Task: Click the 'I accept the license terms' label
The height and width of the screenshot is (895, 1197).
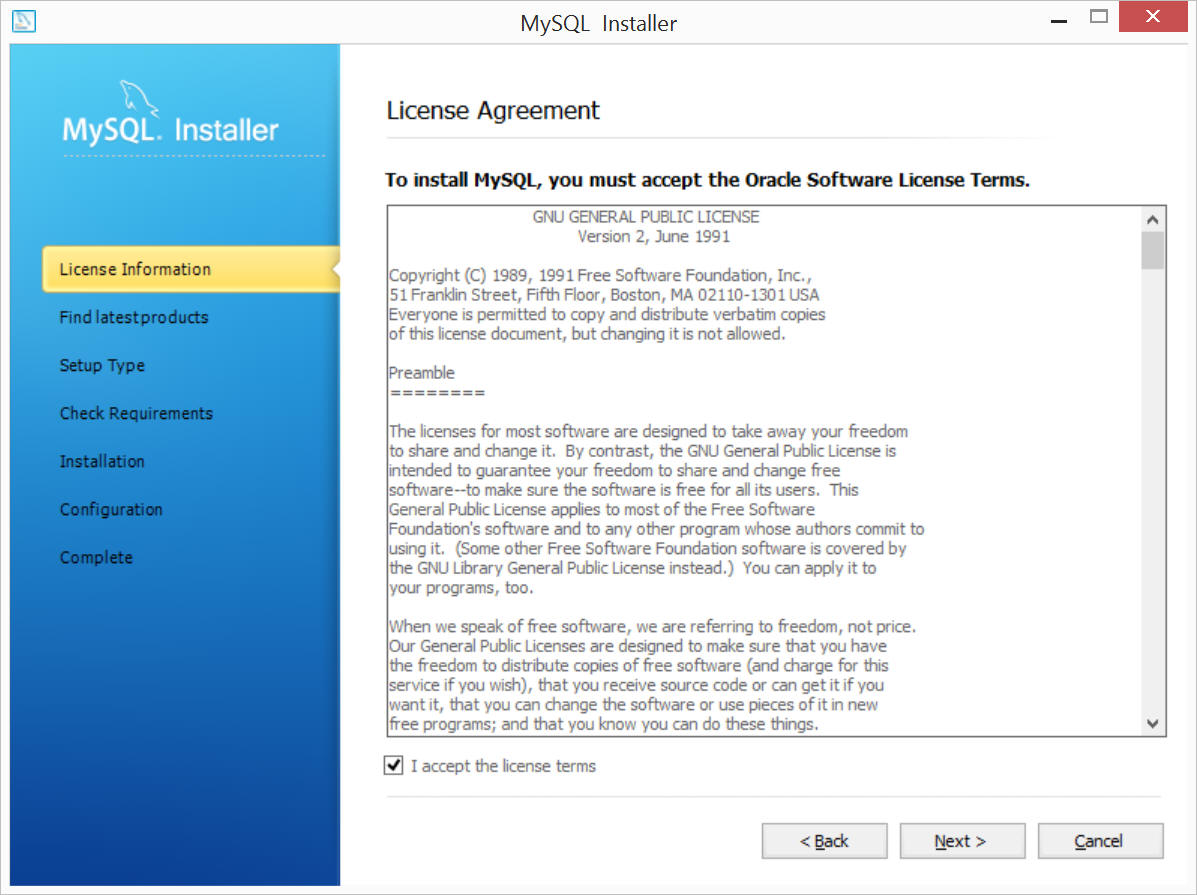Action: click(503, 766)
